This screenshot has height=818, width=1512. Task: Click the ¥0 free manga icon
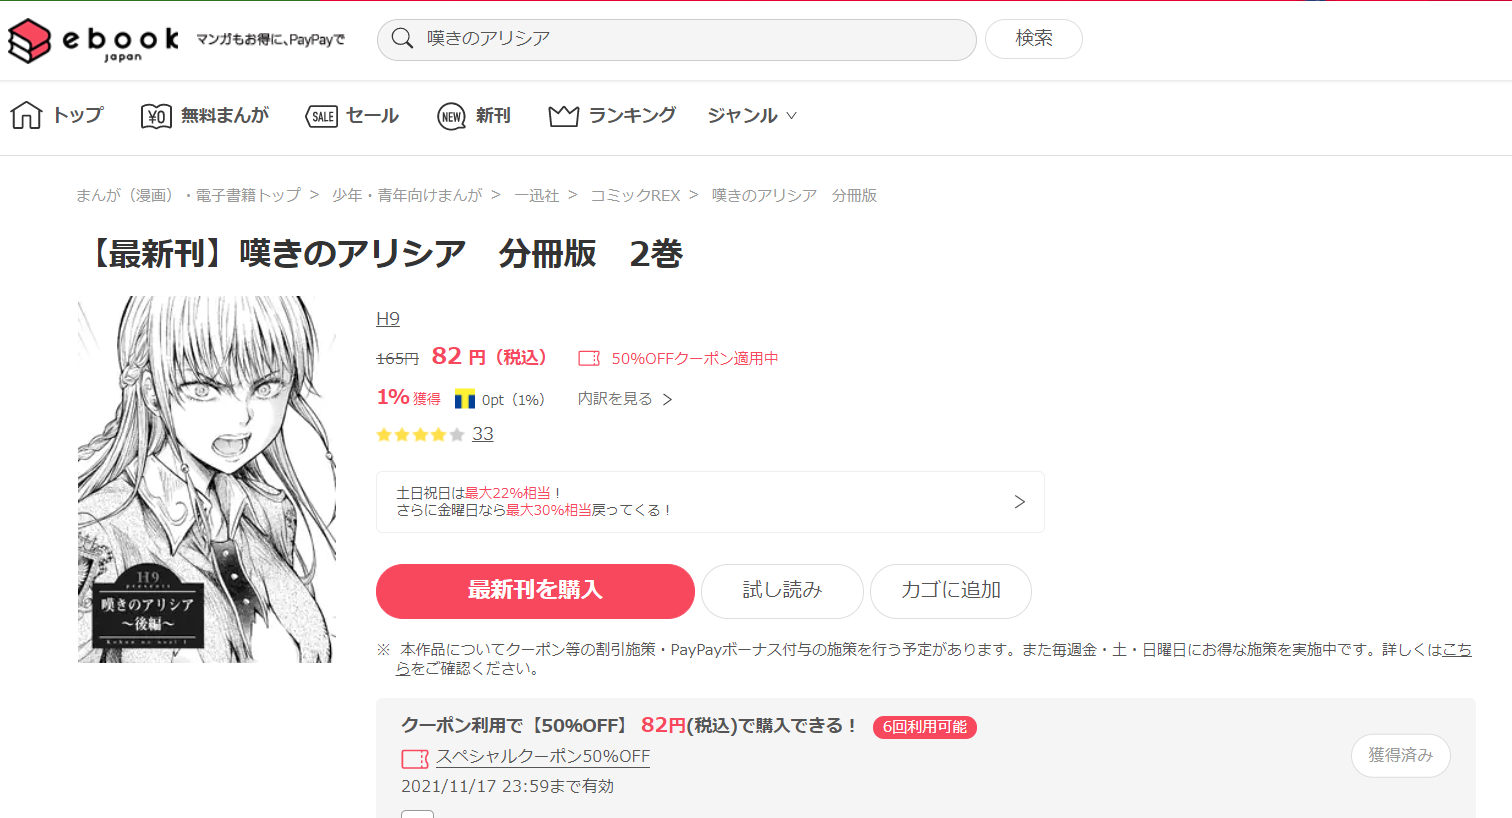pyautogui.click(x=156, y=116)
